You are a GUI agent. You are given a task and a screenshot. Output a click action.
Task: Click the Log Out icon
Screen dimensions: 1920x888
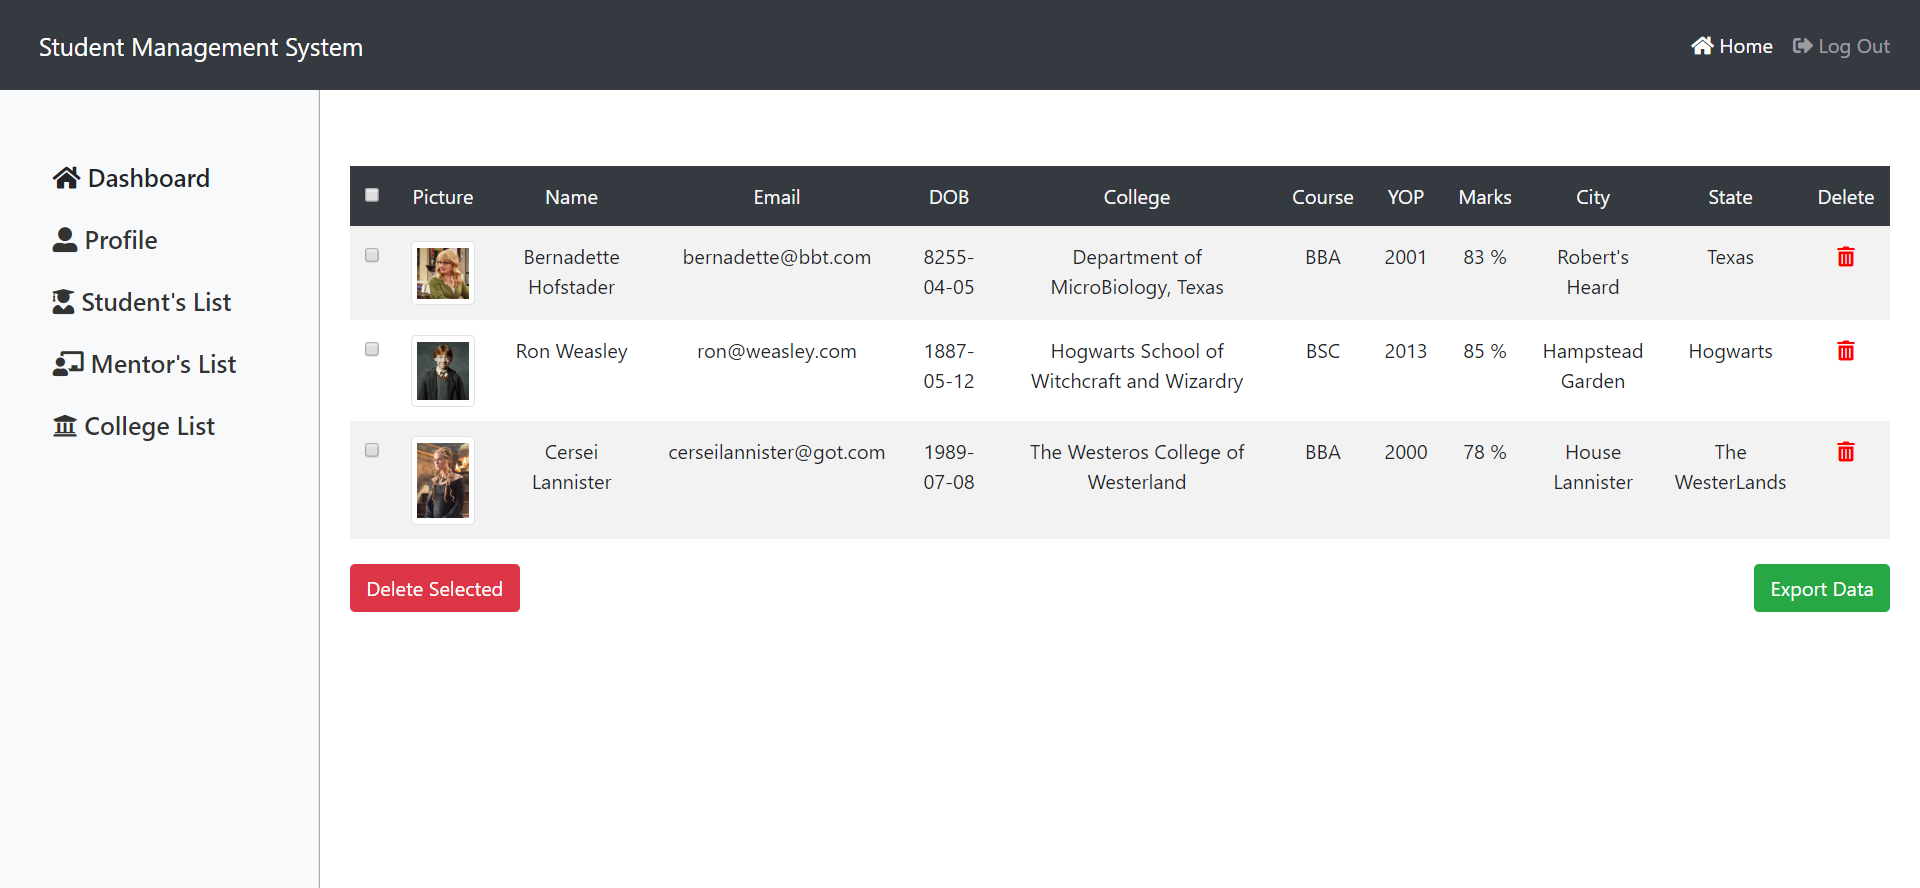(x=1802, y=46)
